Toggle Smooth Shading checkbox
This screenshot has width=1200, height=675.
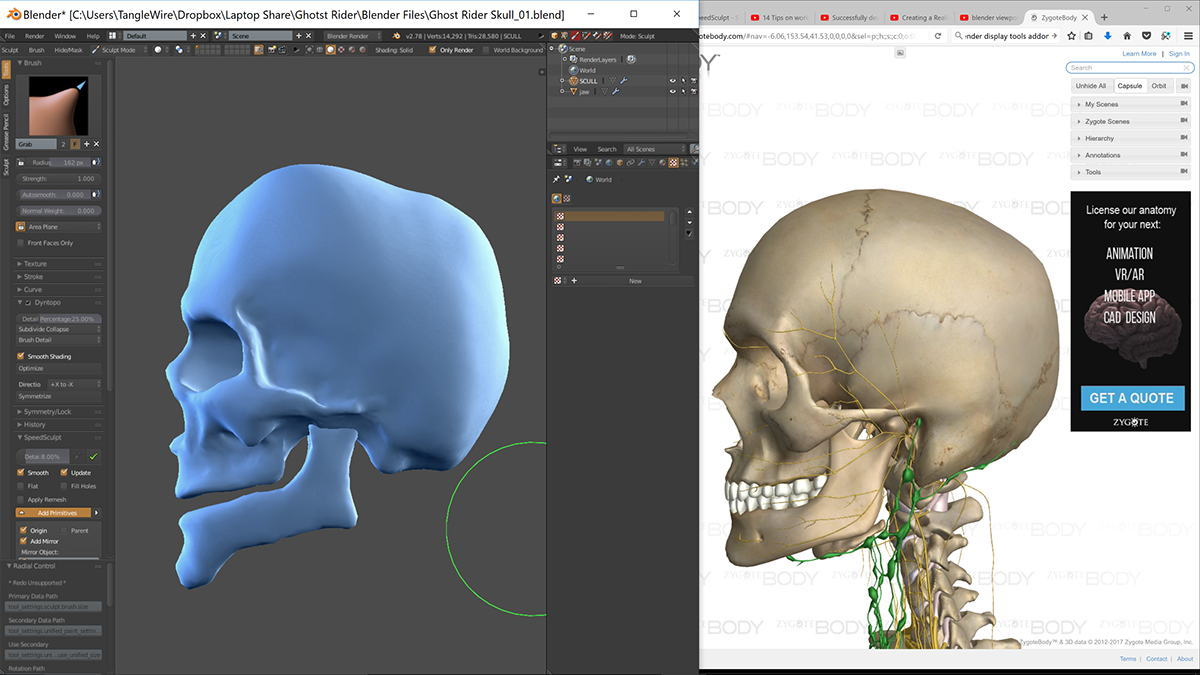pyautogui.click(x=21, y=356)
